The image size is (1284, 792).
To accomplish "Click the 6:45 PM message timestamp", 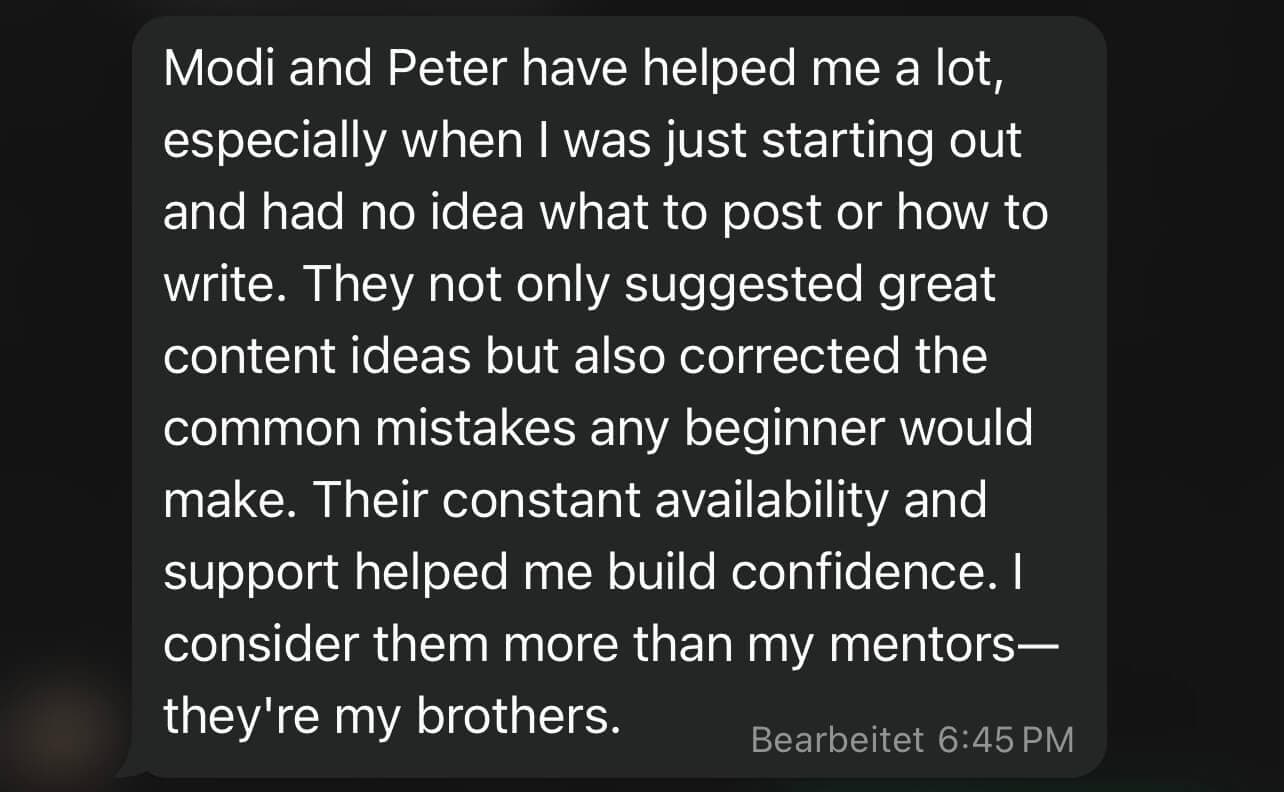I will [1006, 739].
